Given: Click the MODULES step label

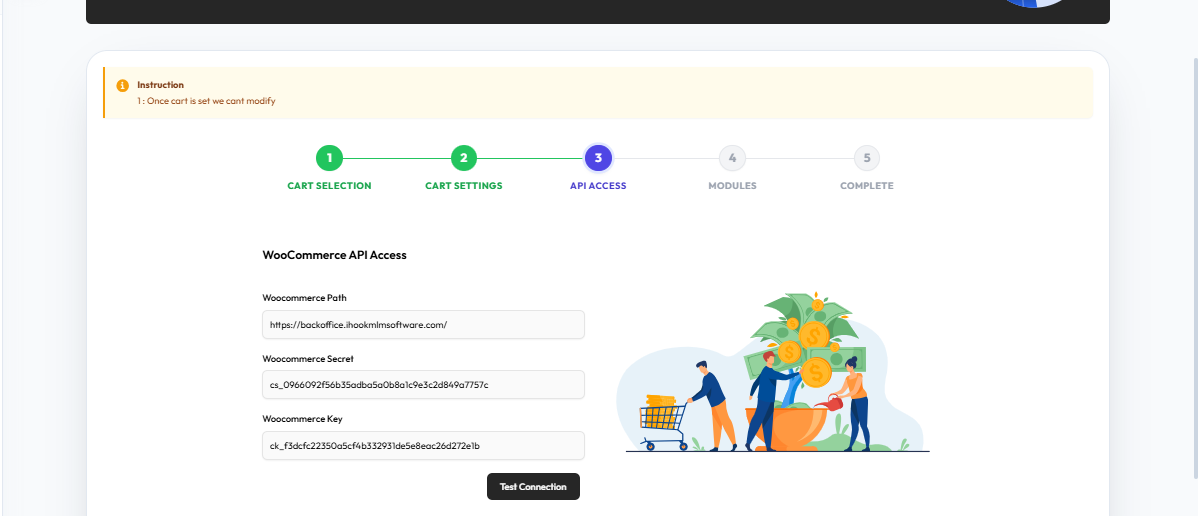Looking at the screenshot, I should coord(732,186).
